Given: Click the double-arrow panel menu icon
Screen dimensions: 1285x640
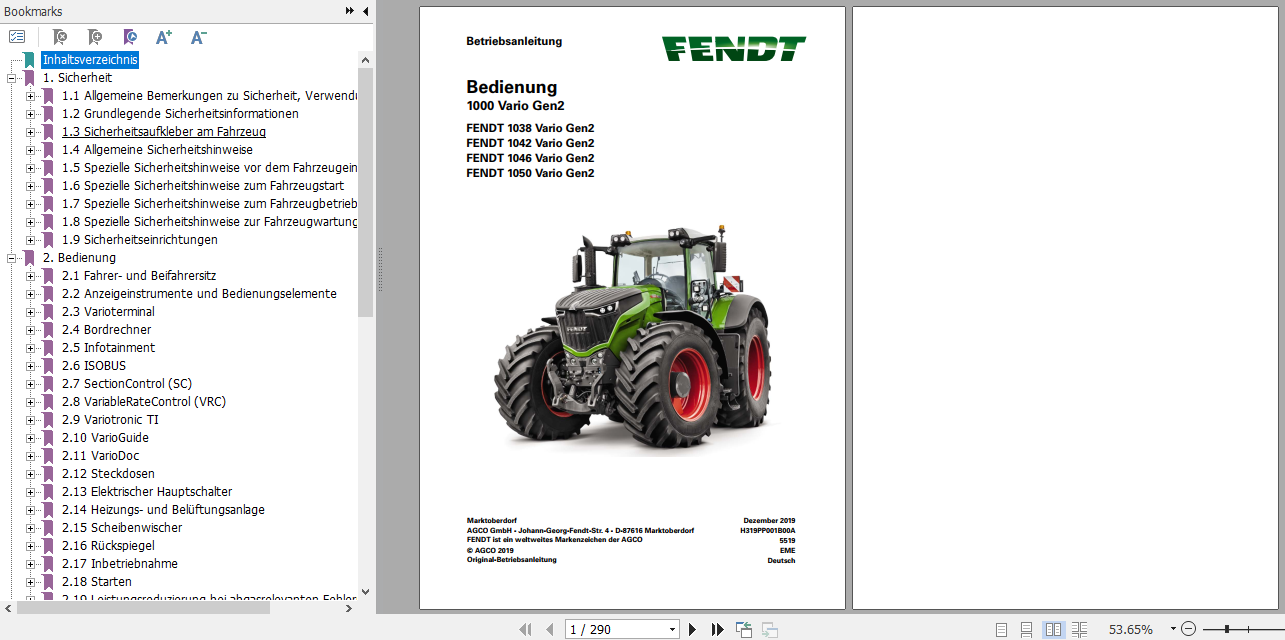Looking at the screenshot, I should point(349,11).
